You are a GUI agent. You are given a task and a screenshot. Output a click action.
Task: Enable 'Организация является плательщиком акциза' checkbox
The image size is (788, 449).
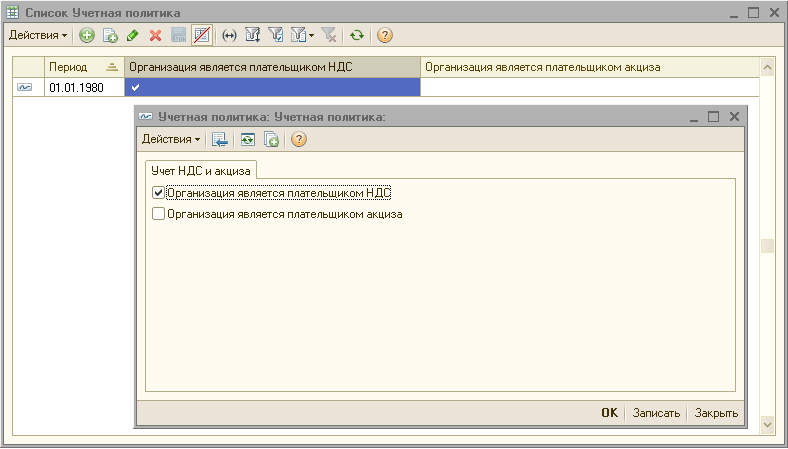coord(157,213)
